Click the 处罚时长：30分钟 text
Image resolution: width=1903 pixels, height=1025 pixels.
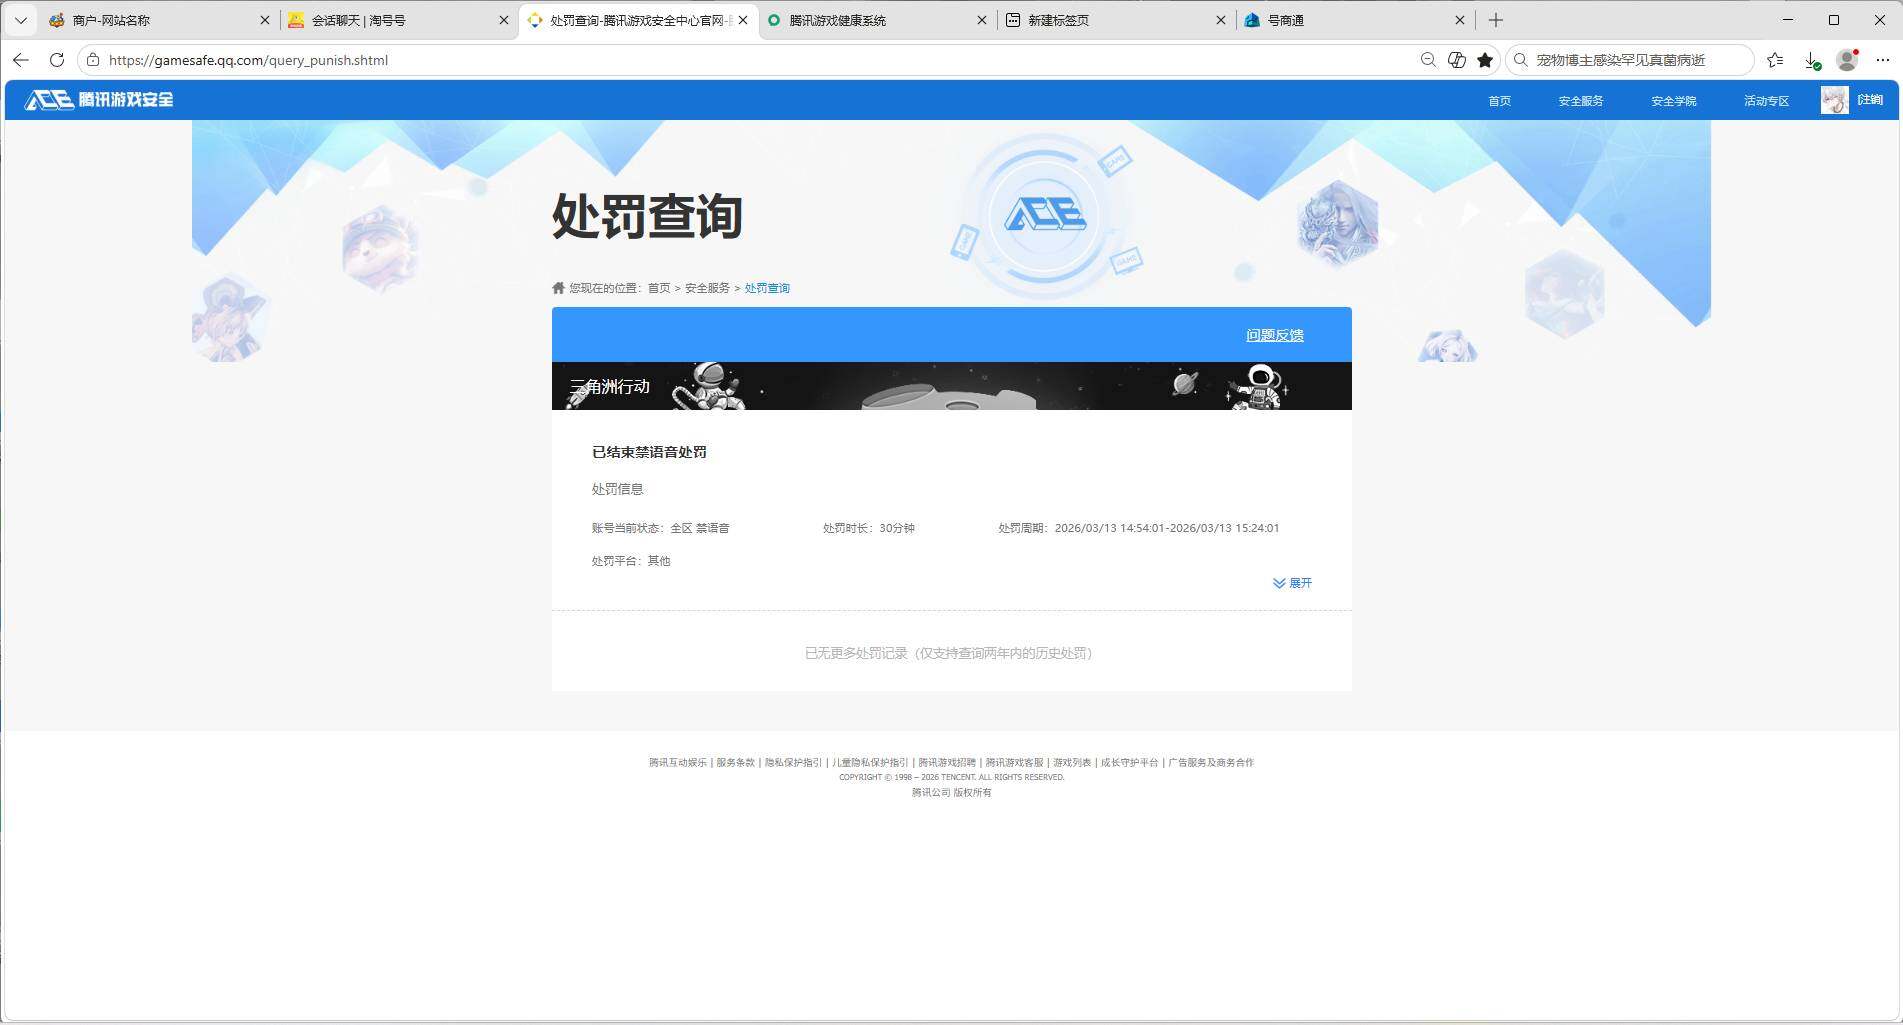869,528
